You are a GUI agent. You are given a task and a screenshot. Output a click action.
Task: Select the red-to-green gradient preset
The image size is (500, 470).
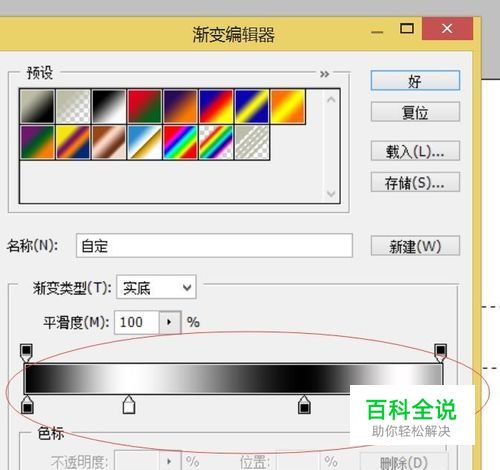point(145,107)
